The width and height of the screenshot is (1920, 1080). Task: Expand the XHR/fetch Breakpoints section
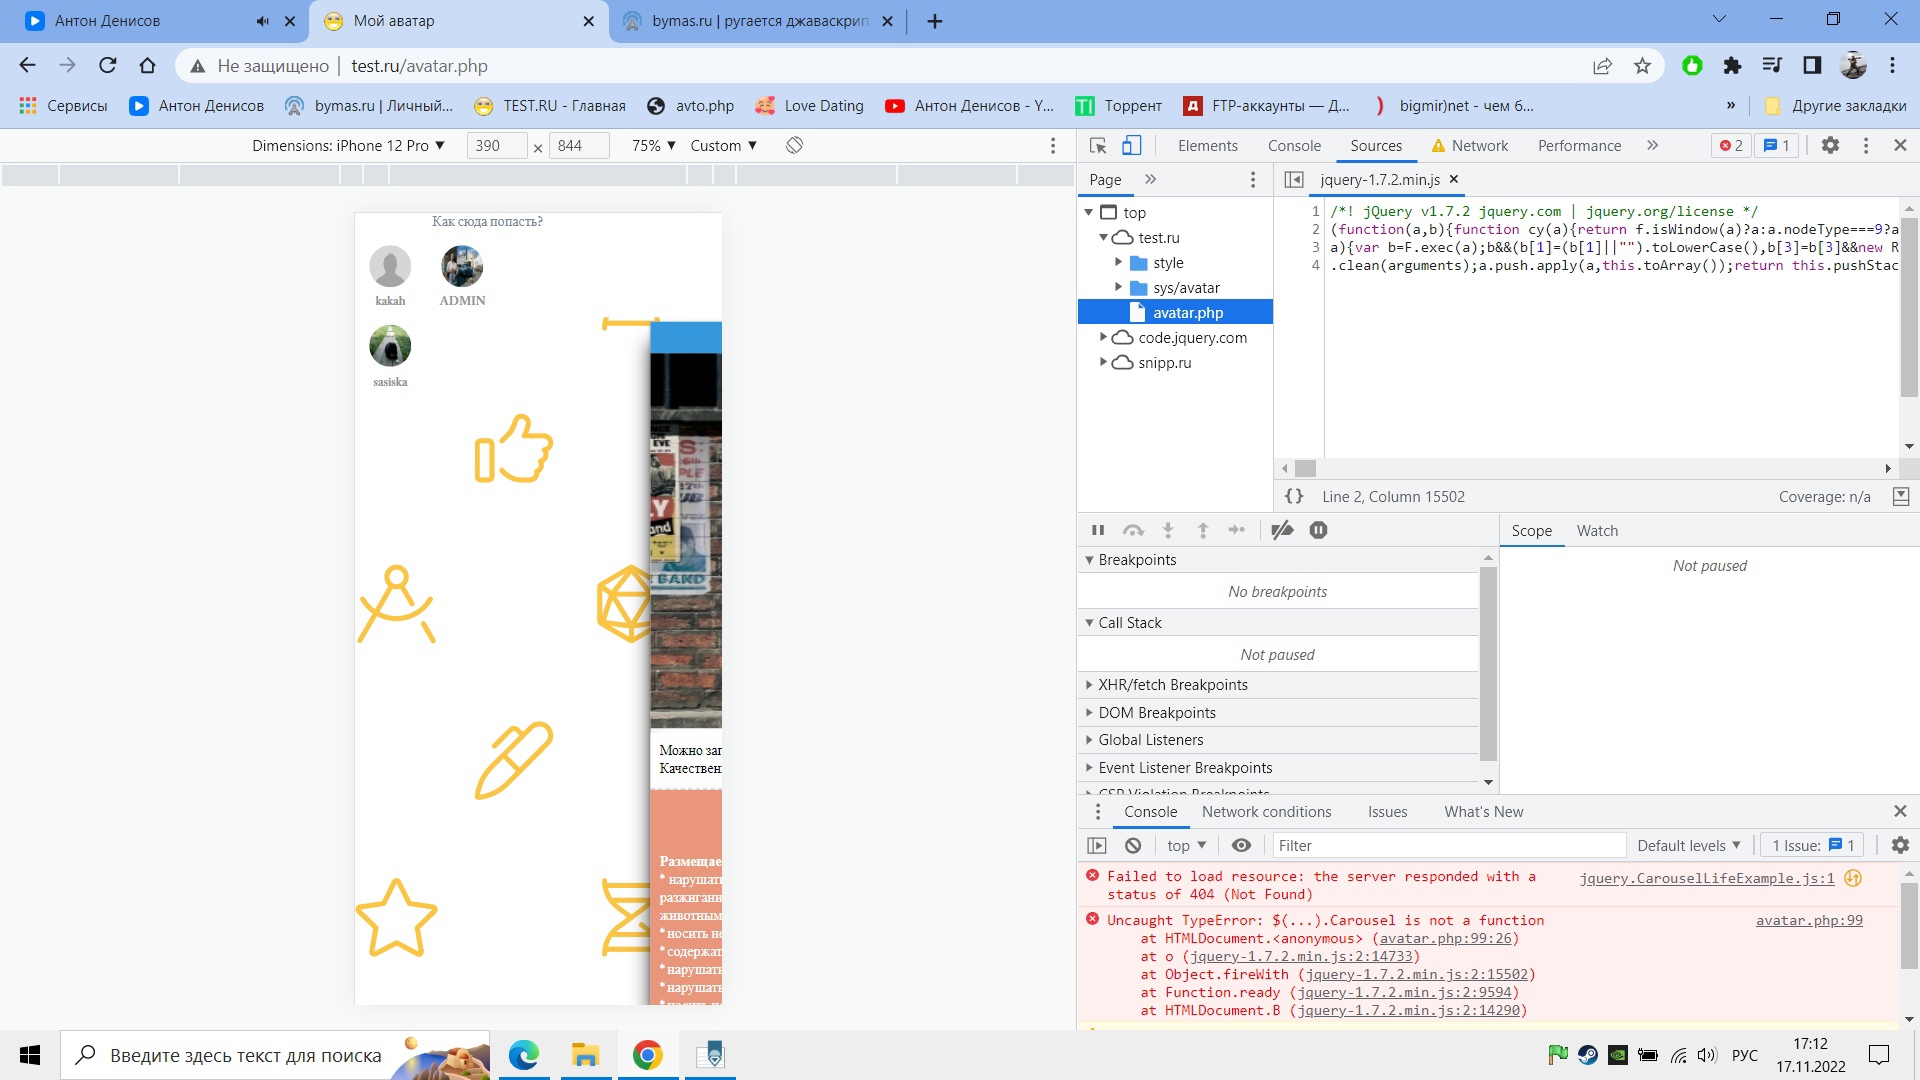(x=1172, y=685)
